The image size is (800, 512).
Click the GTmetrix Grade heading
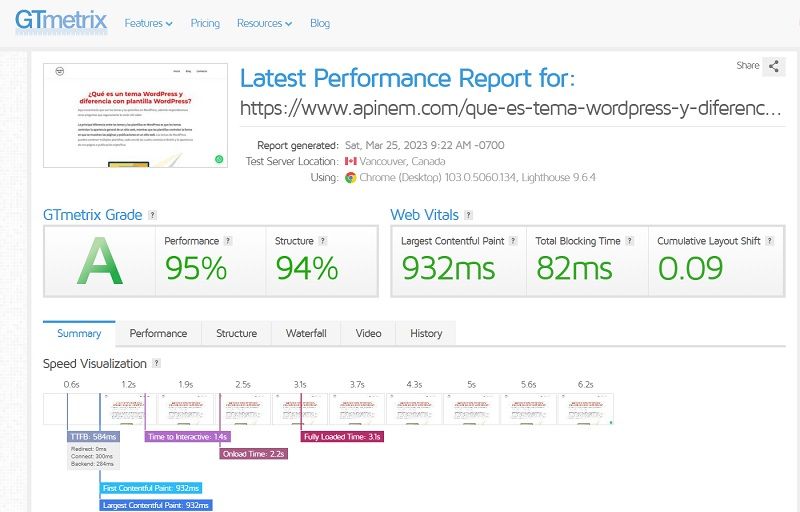point(92,215)
